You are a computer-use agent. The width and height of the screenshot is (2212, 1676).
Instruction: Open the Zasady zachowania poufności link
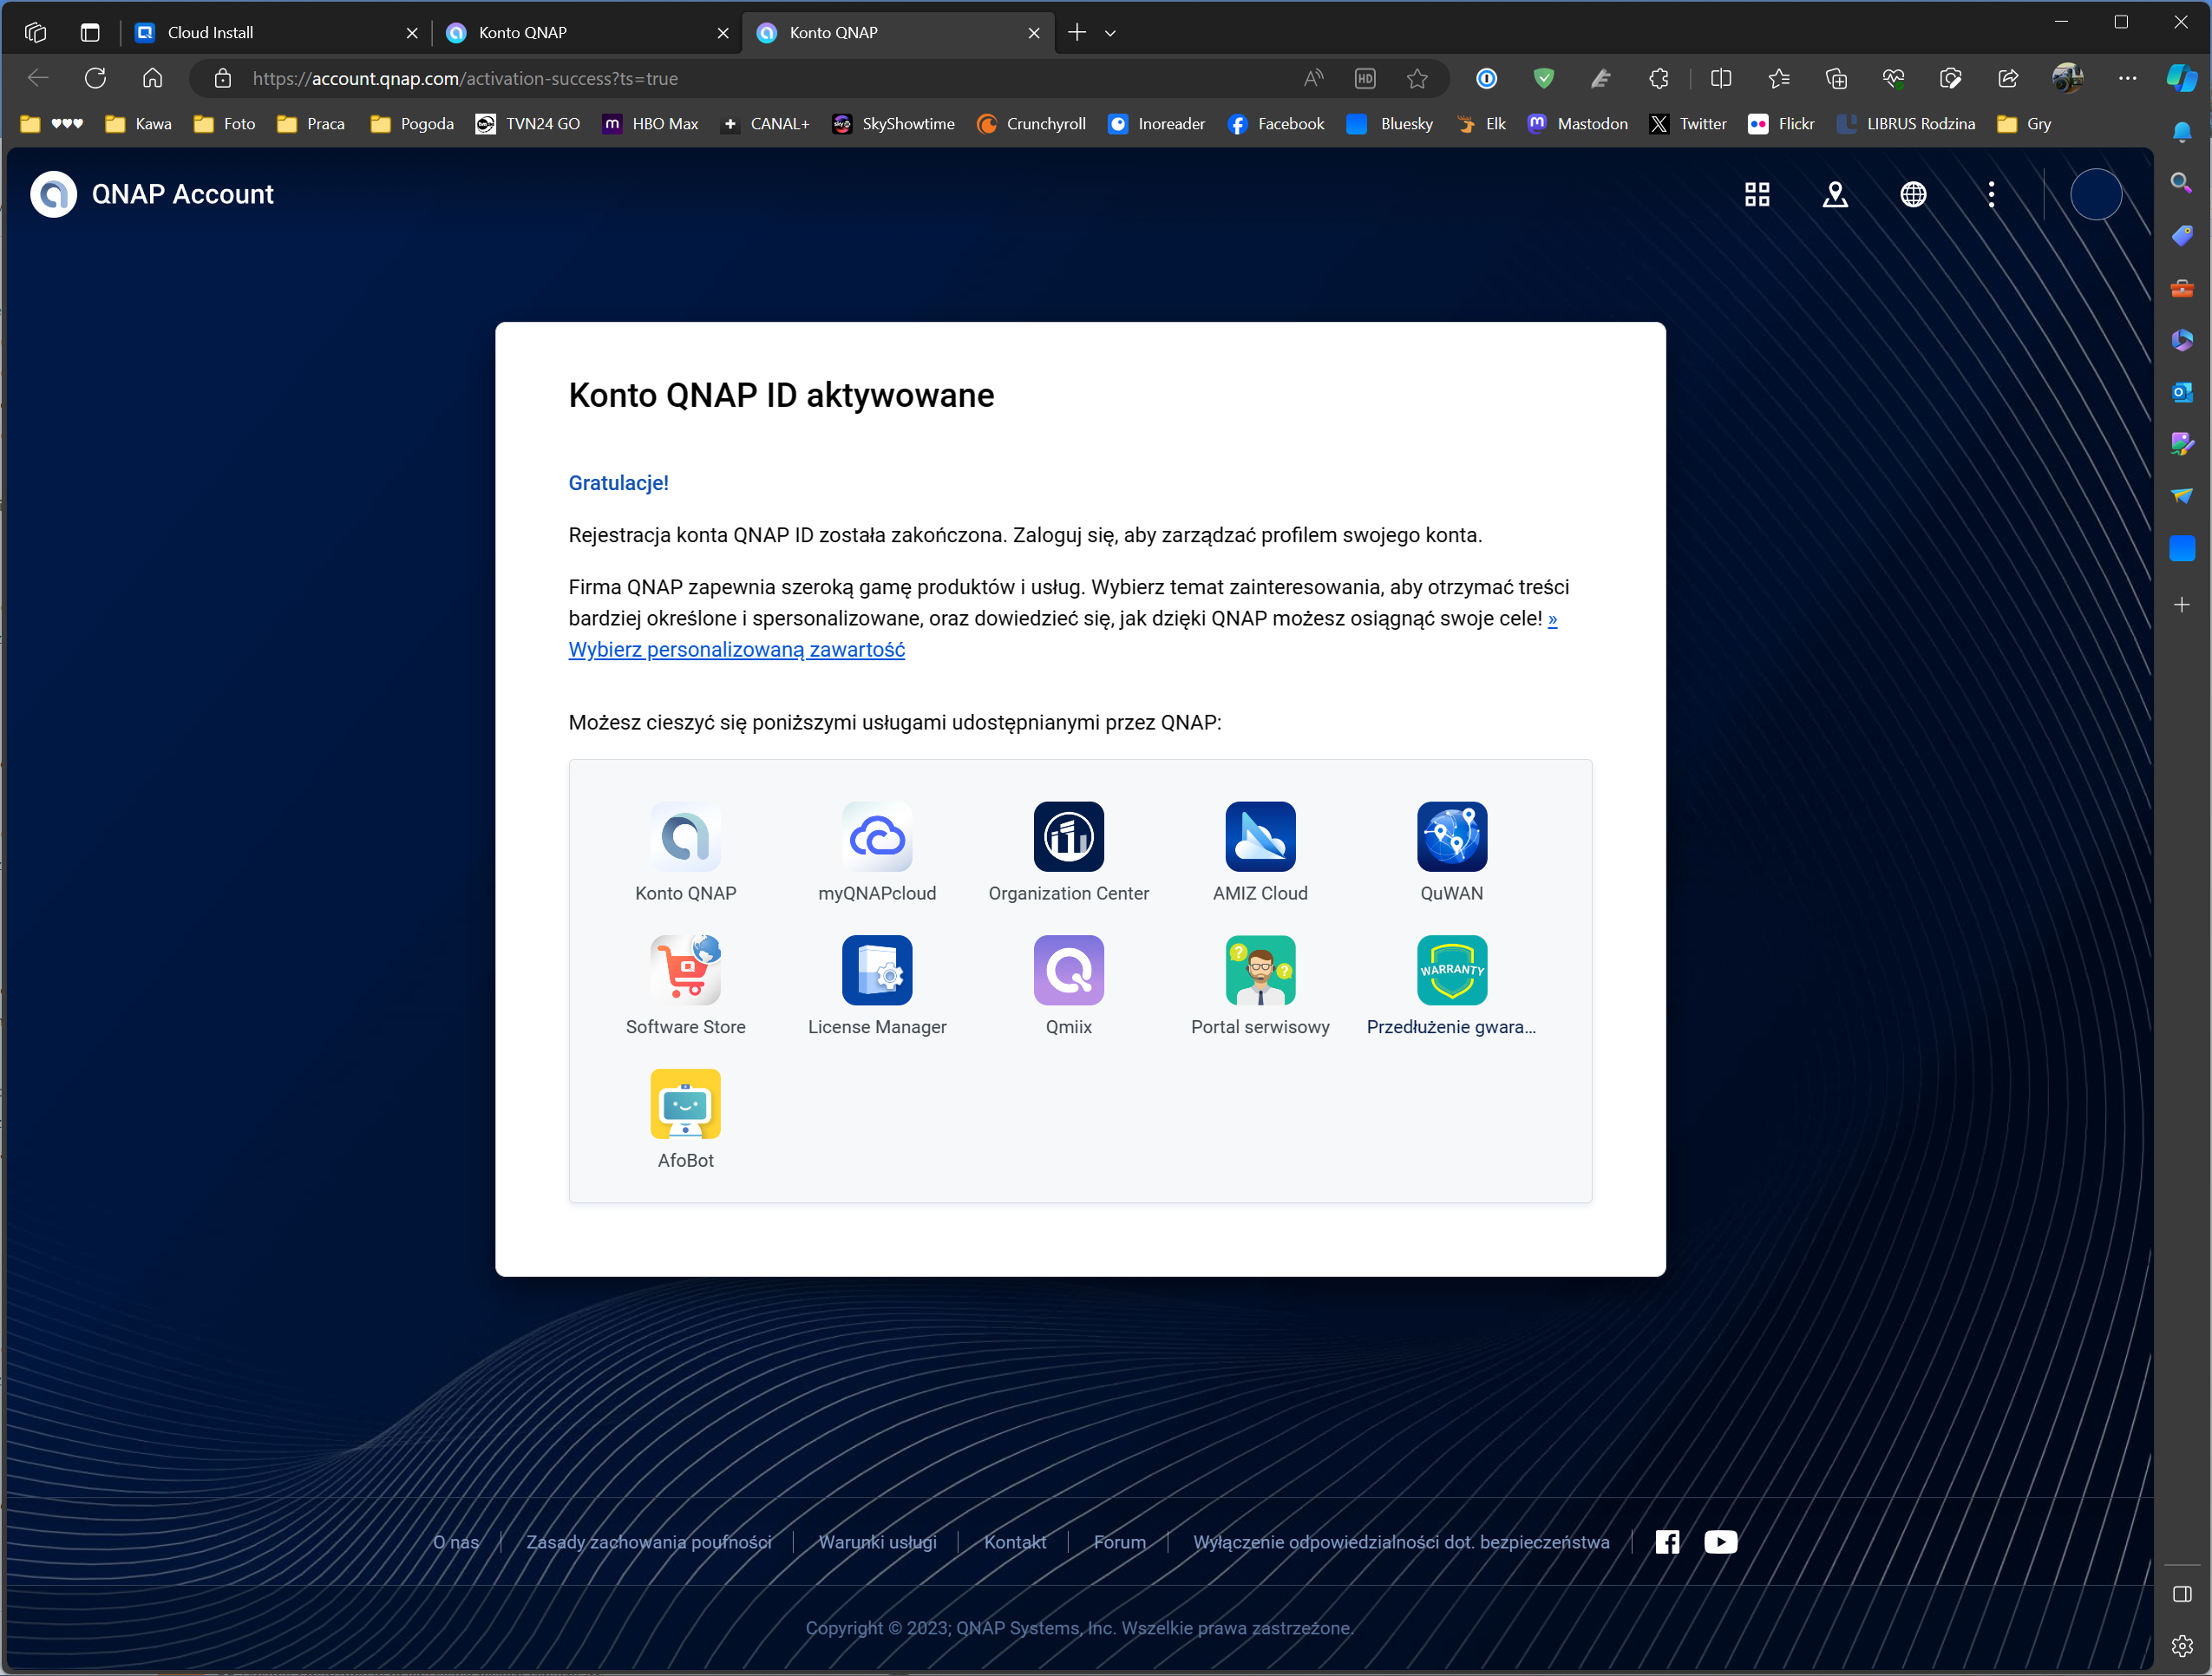click(648, 1542)
